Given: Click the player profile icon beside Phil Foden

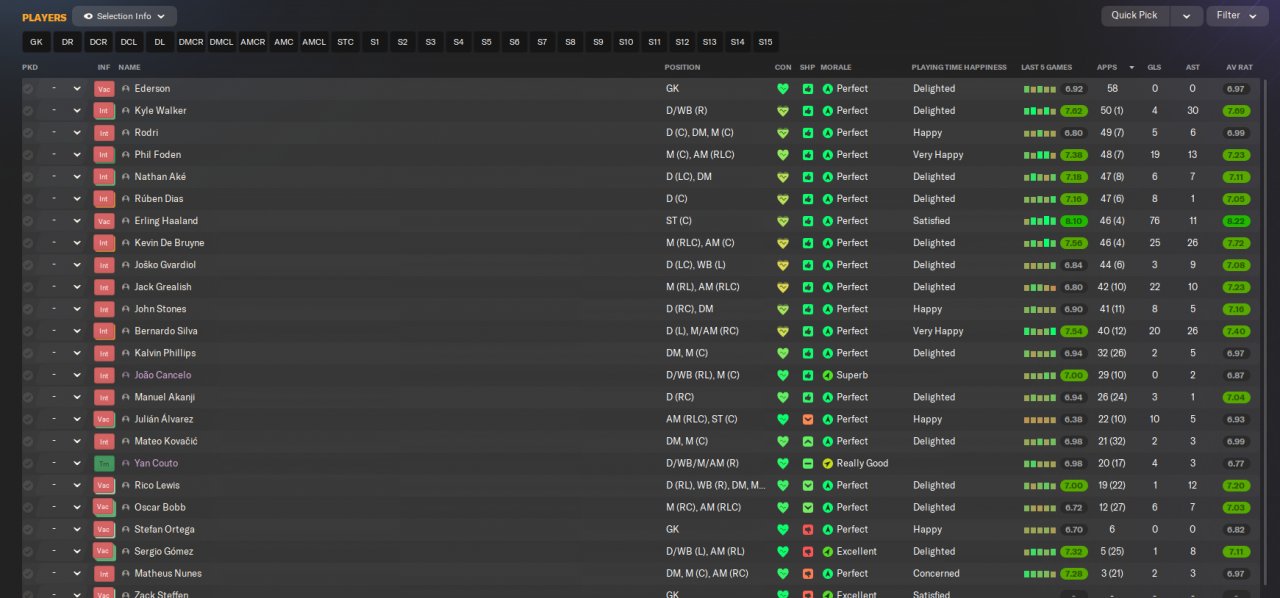Looking at the screenshot, I should tap(126, 155).
